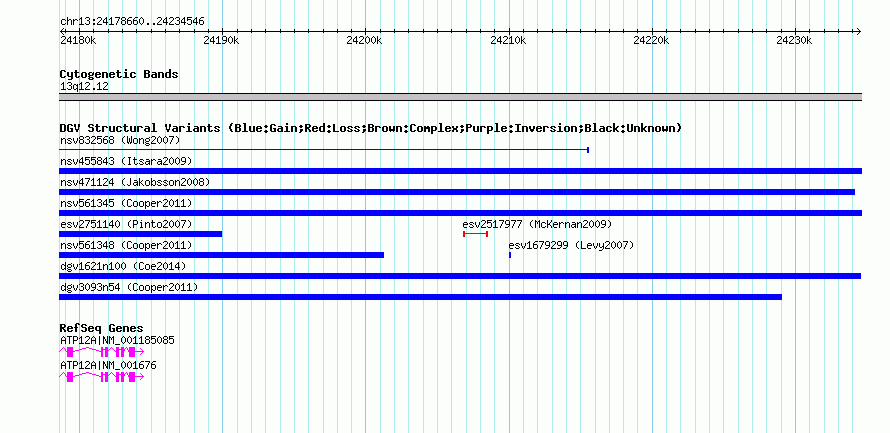Screen dimensions: 890x433
Task: Click the tiny blue esv1679299 marker
Action: point(510,255)
